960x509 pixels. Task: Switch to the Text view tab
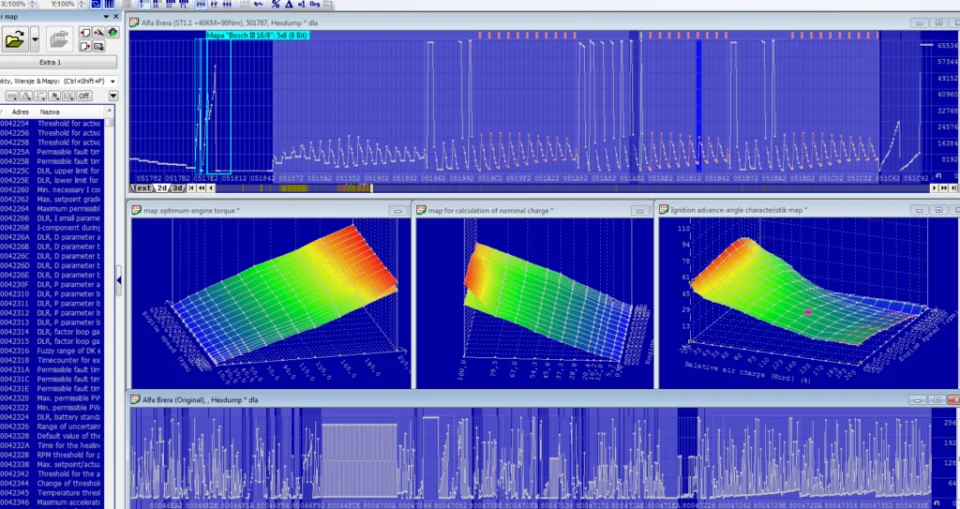(141, 188)
